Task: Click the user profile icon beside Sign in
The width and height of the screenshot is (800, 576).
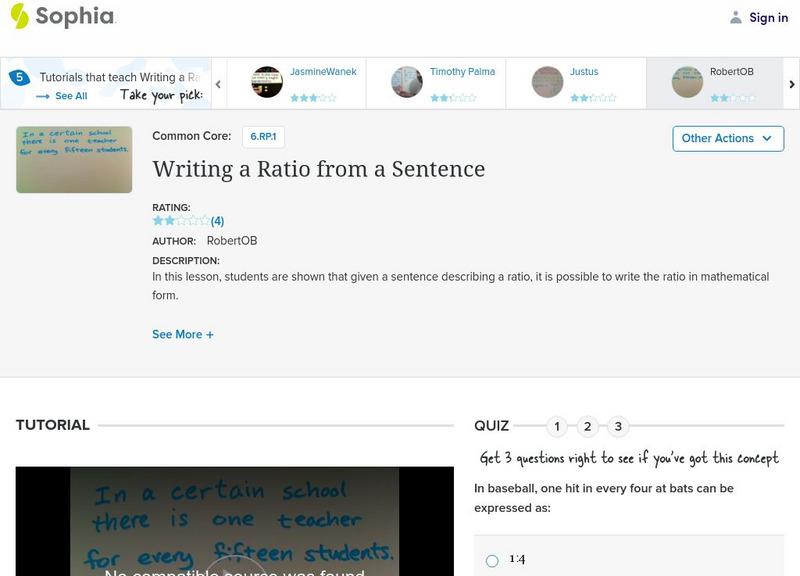Action: (x=736, y=17)
